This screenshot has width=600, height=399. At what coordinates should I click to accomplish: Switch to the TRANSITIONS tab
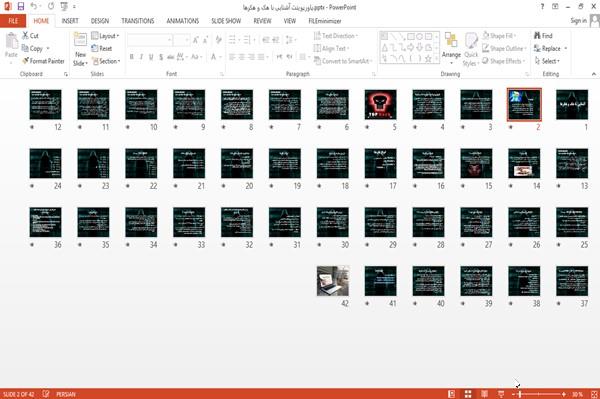(138, 21)
